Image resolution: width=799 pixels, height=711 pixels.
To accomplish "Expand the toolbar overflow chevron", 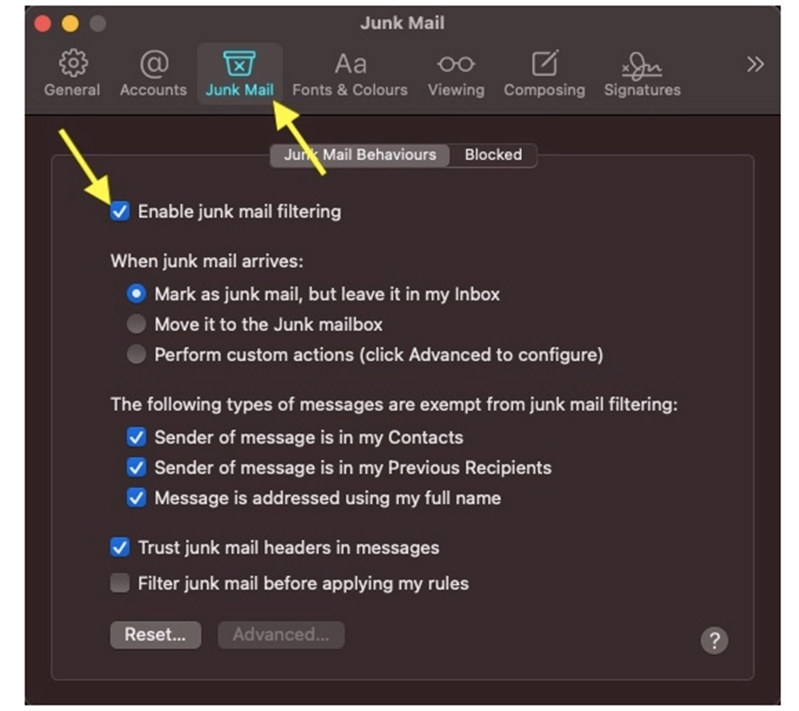I will click(755, 64).
